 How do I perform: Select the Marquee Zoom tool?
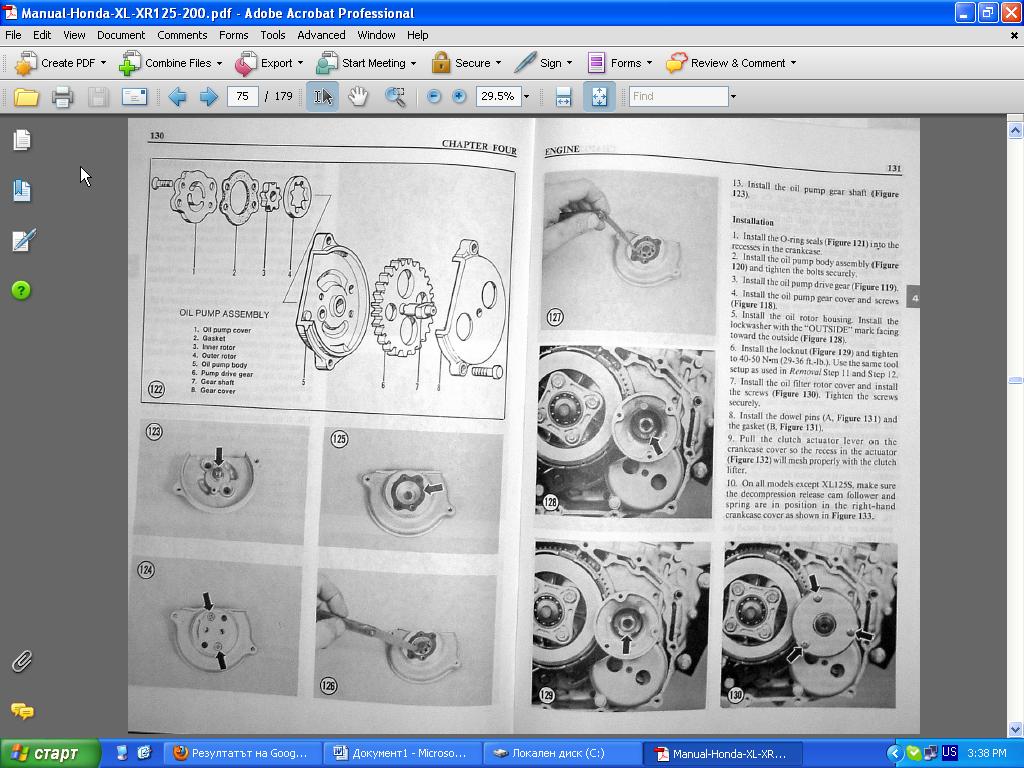[x=396, y=97]
